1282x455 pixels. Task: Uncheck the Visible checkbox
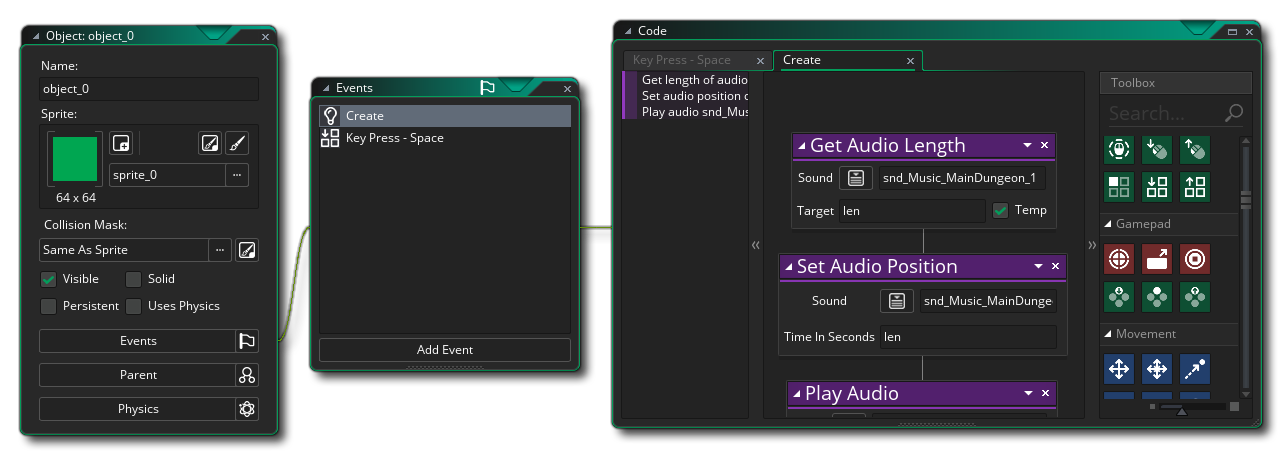click(x=49, y=279)
